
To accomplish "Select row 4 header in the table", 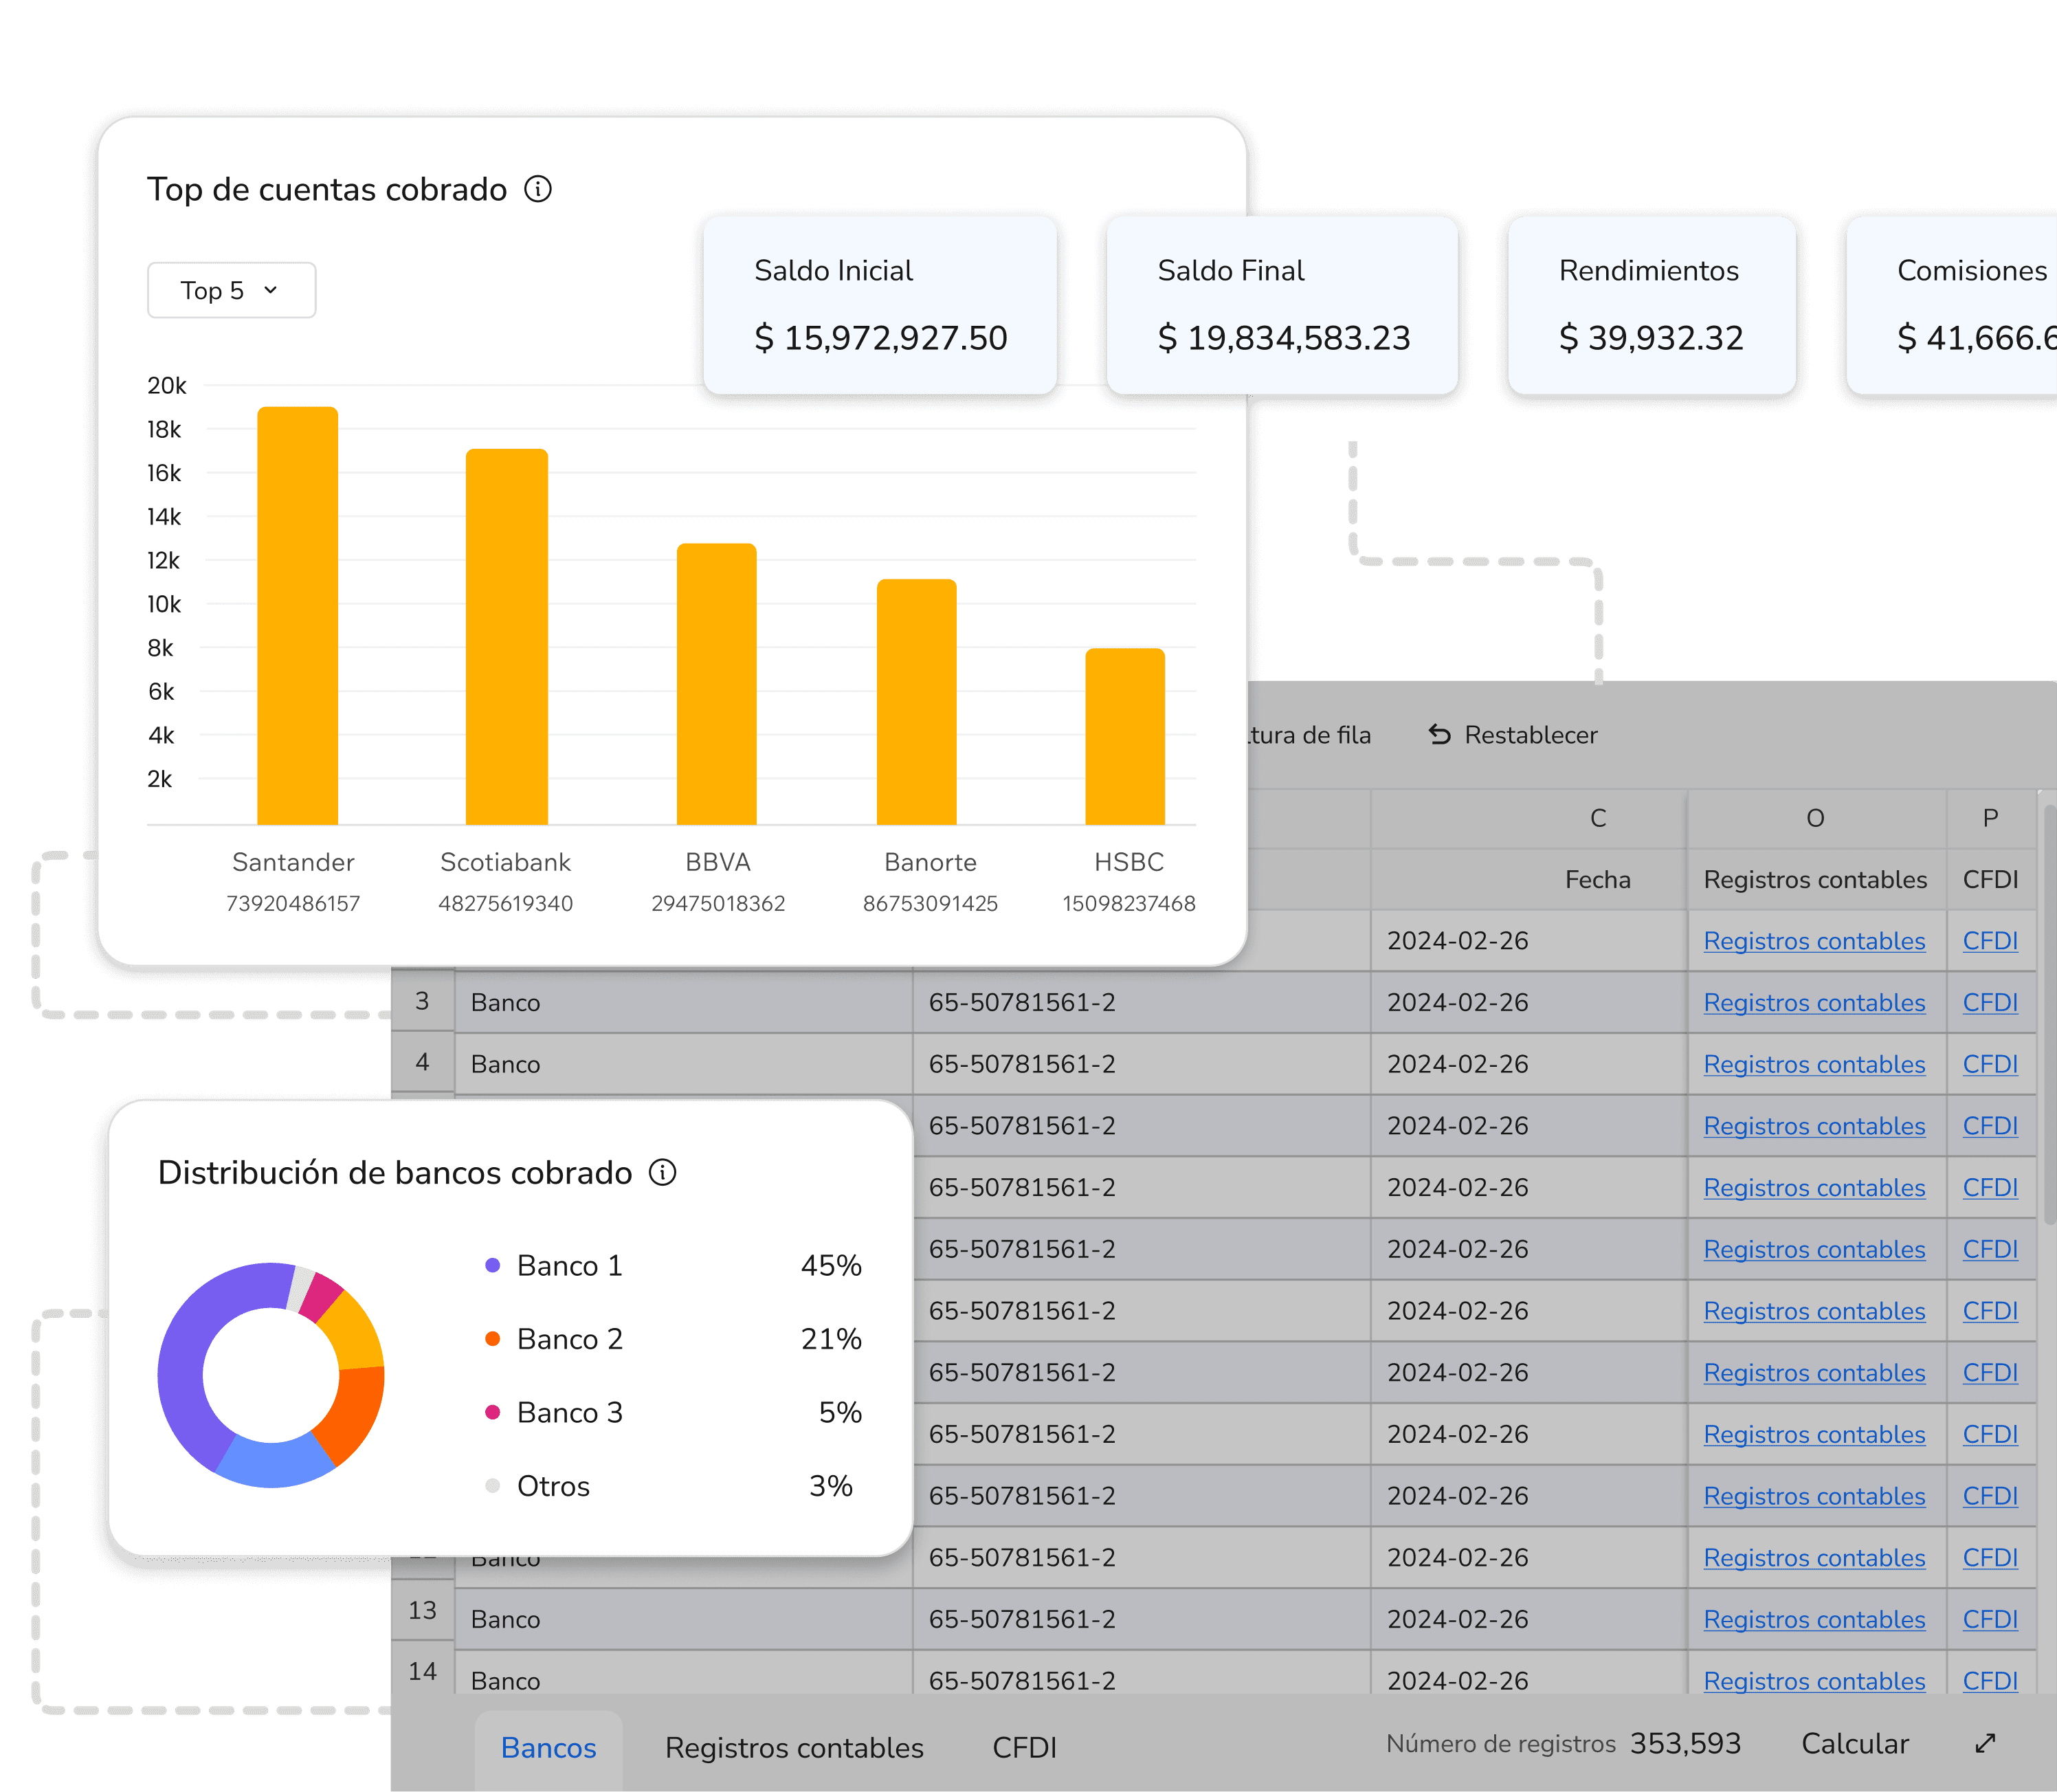I will (x=422, y=1062).
